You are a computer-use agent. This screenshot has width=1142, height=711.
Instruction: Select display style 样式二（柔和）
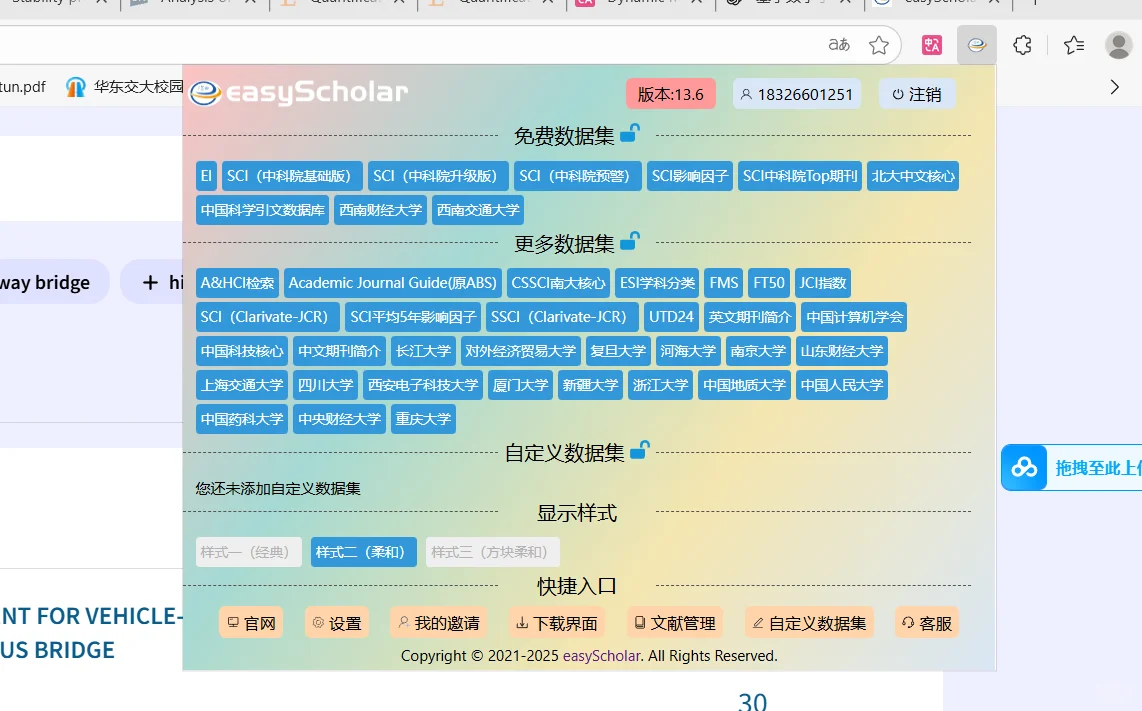coord(363,552)
